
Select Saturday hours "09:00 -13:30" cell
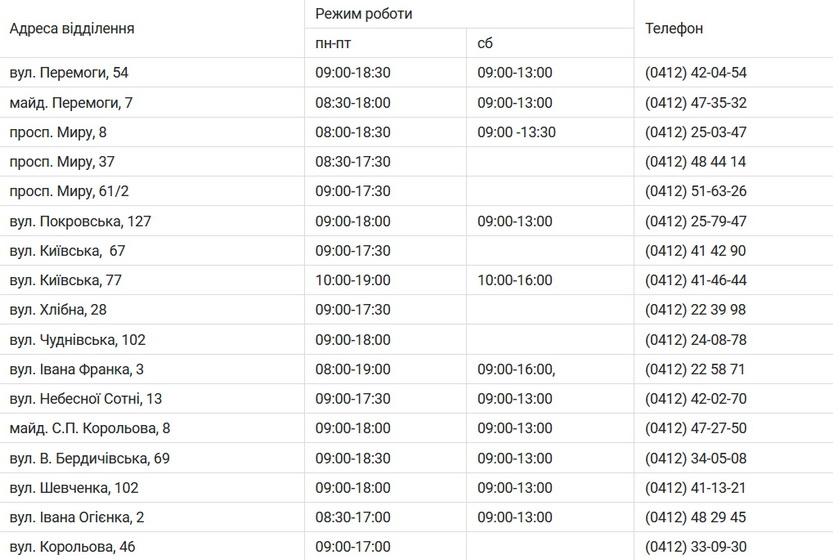click(517, 132)
